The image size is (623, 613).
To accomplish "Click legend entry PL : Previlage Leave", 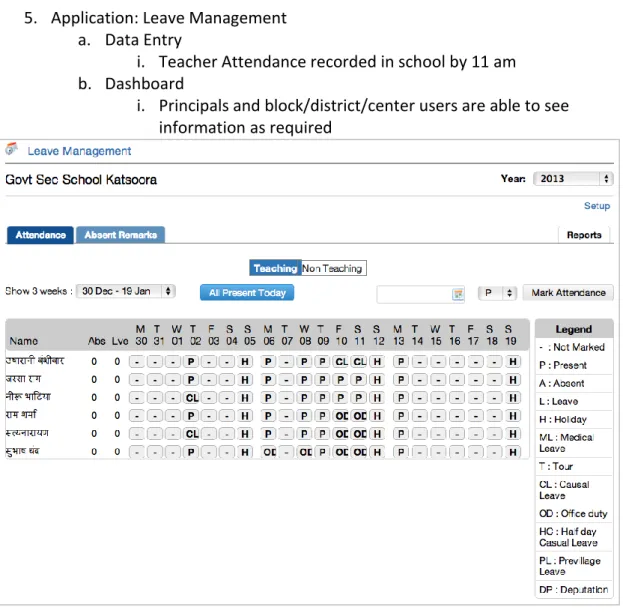I will tap(570, 566).
